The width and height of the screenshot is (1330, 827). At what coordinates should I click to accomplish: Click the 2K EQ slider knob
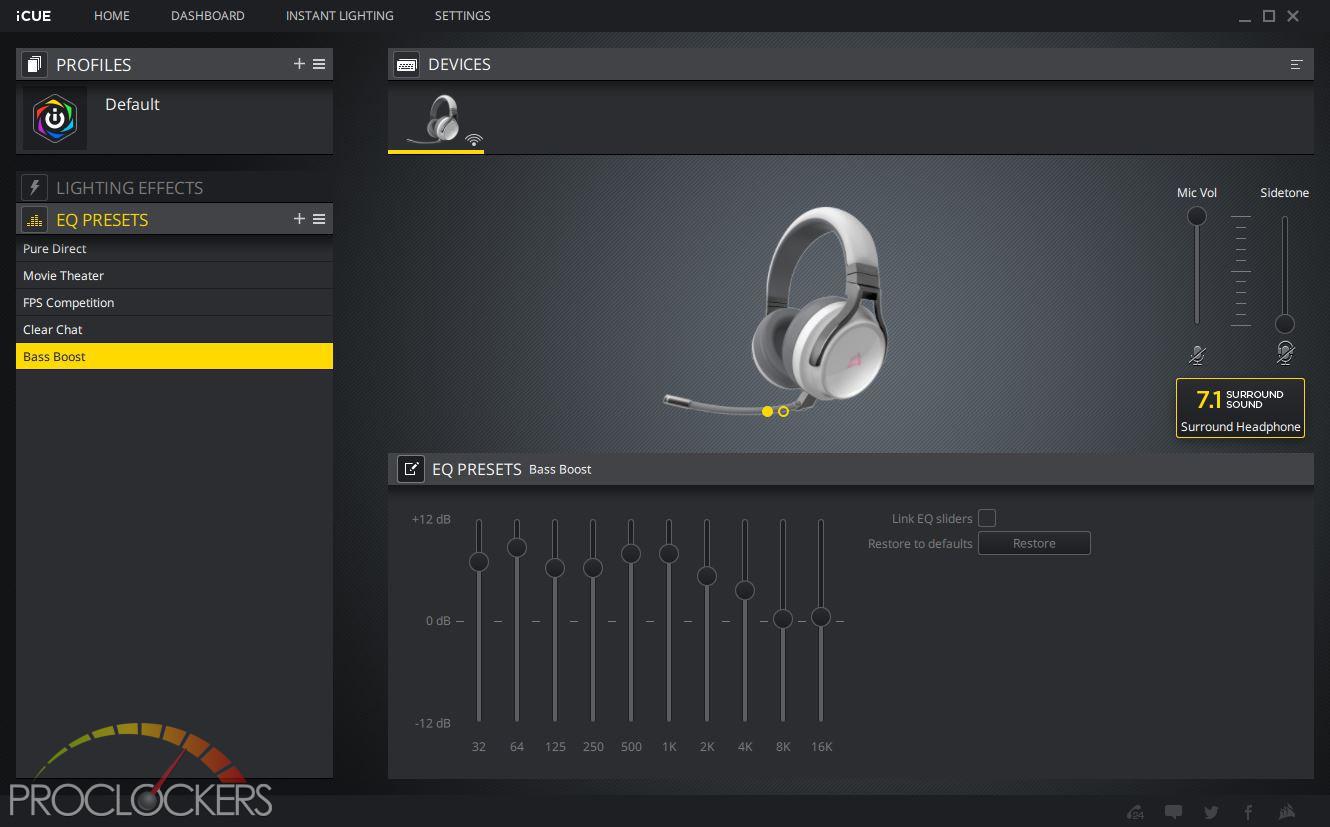(x=707, y=576)
